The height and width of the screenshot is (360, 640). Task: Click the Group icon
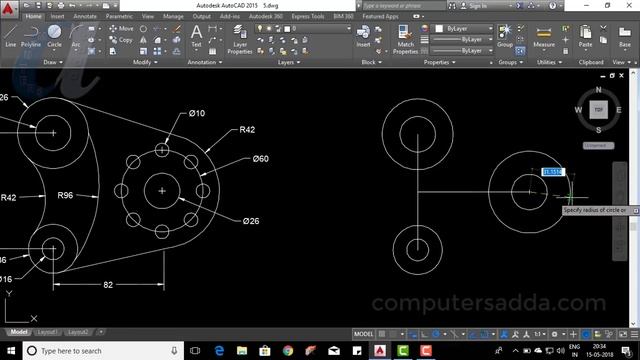(505, 36)
